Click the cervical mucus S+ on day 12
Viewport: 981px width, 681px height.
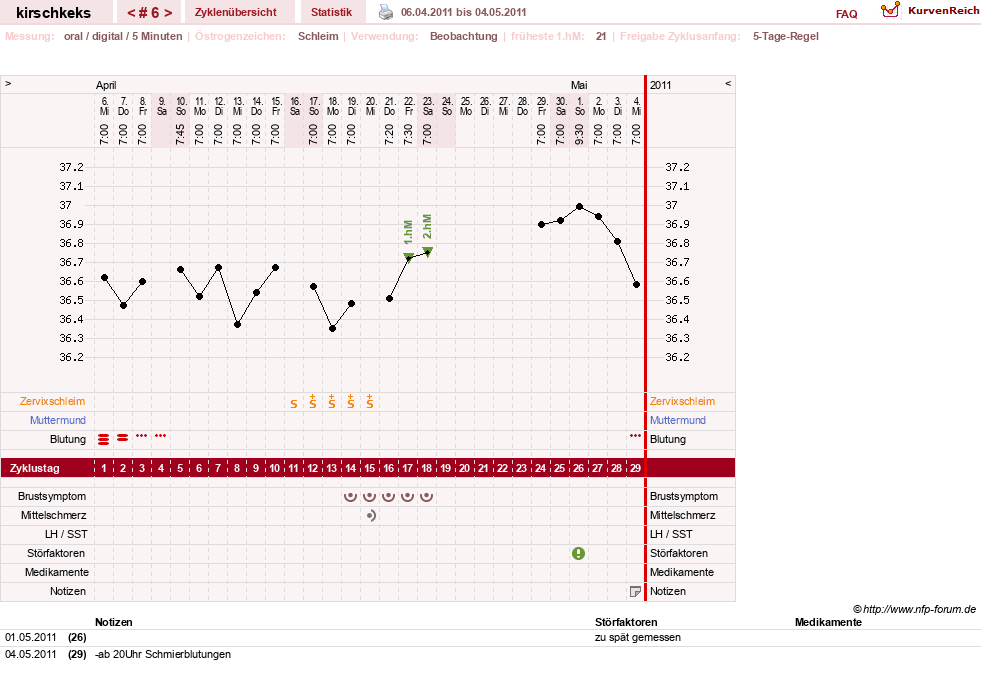pyautogui.click(x=312, y=401)
